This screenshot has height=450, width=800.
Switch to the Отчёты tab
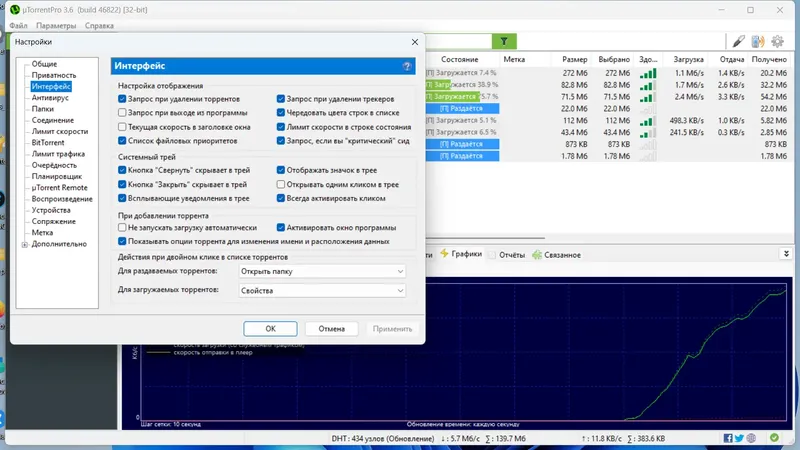click(507, 255)
